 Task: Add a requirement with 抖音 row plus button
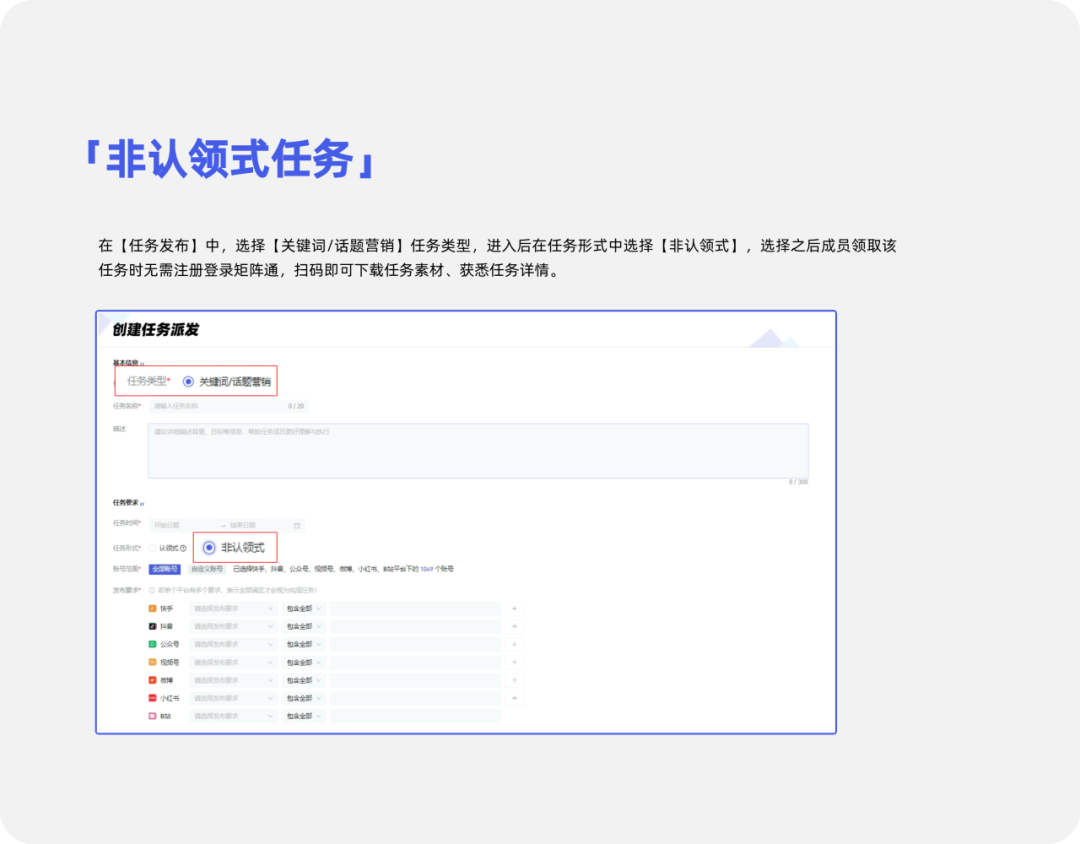[x=515, y=627]
